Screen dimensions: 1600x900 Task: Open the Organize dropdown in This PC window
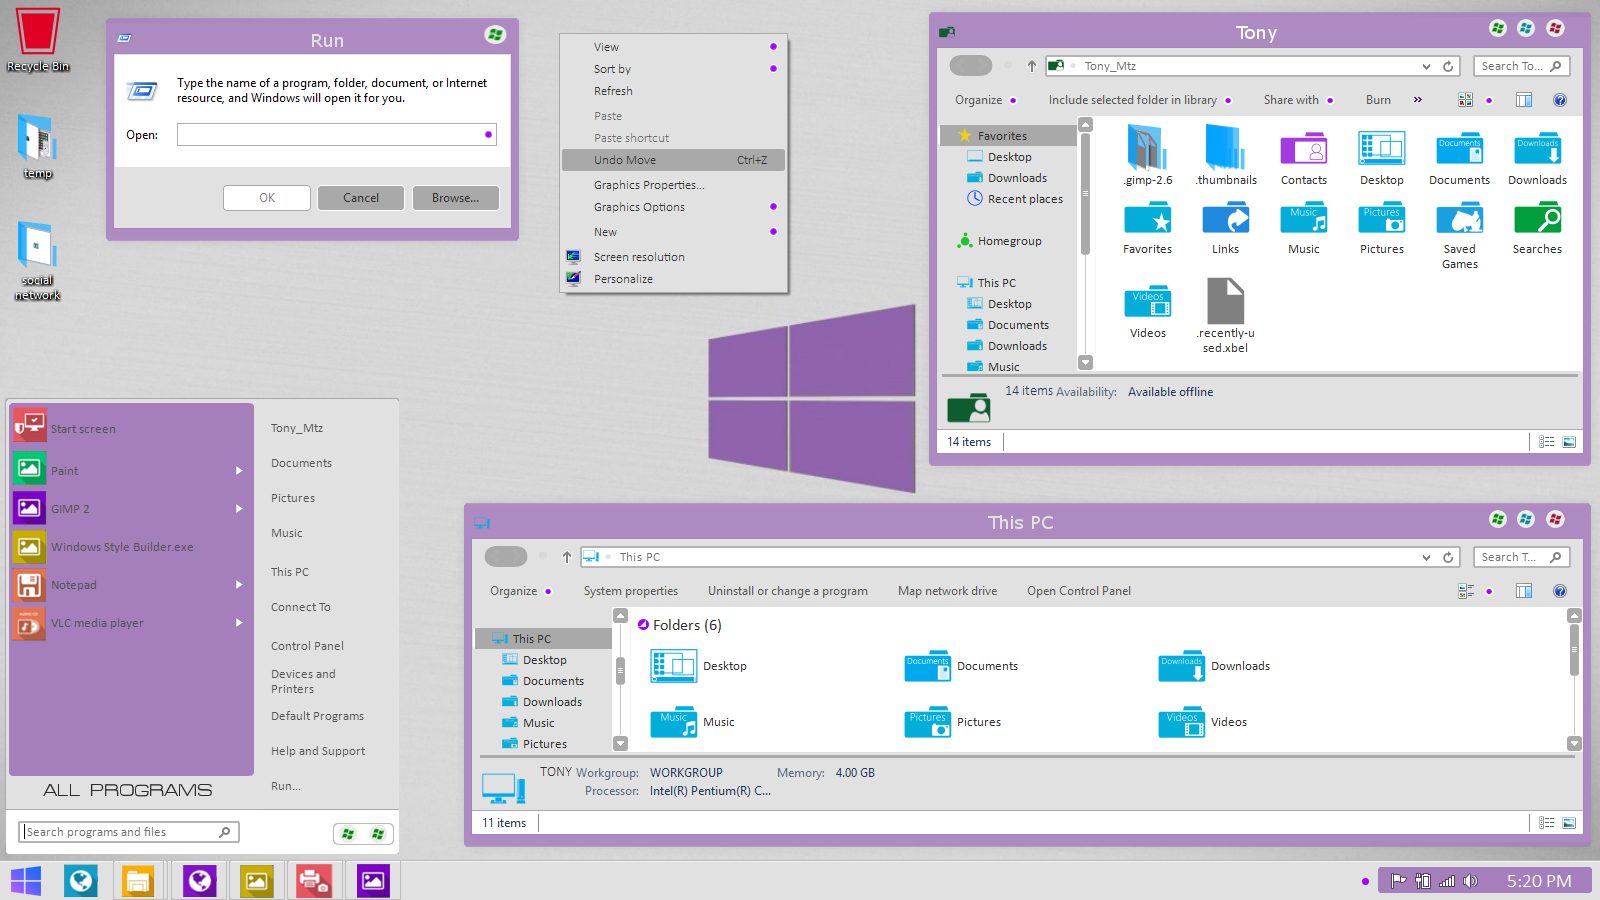521,591
